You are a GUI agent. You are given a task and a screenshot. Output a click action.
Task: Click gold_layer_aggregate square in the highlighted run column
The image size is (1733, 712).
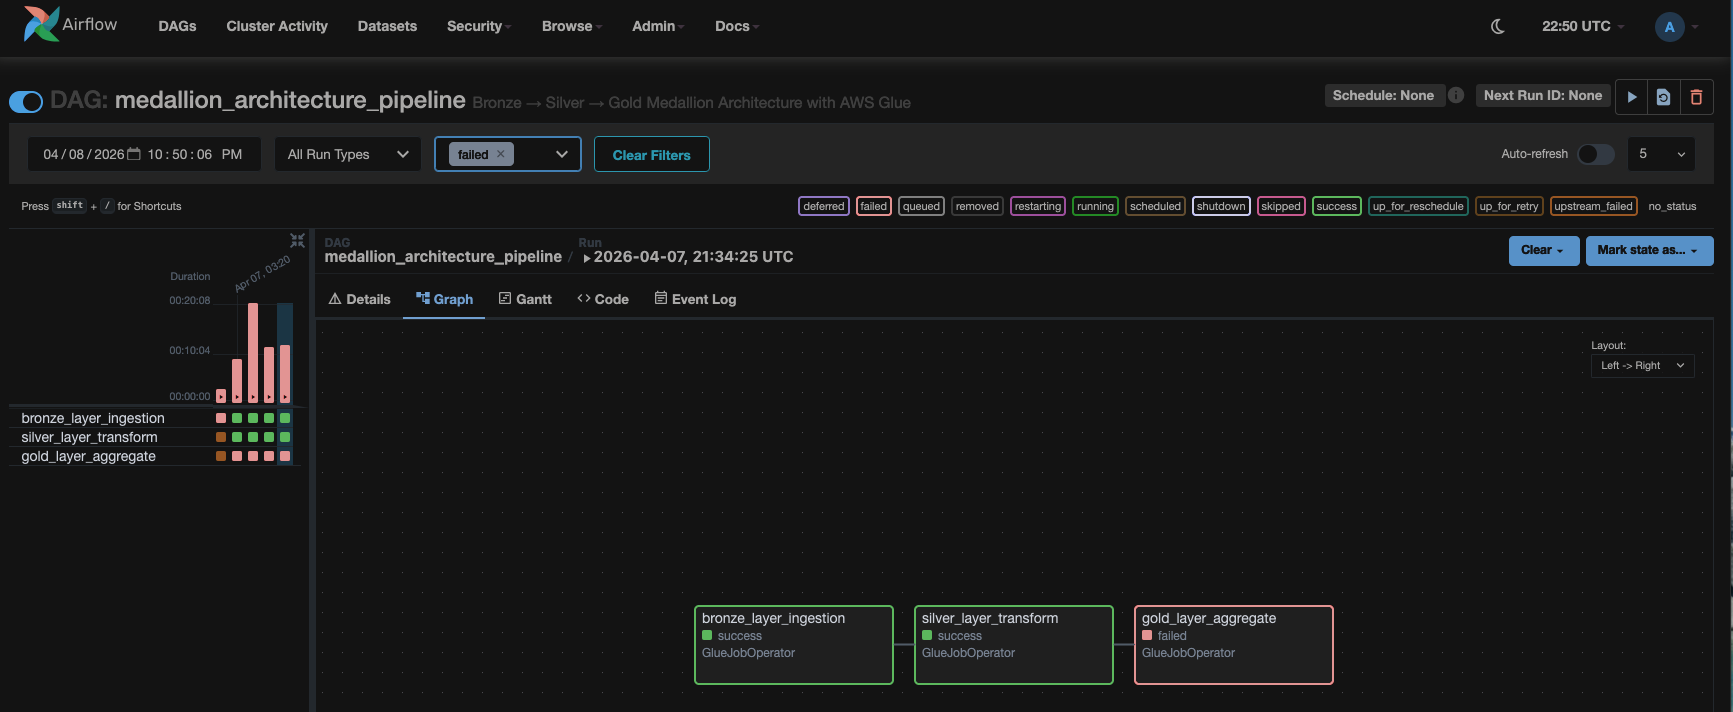pyautogui.click(x=285, y=456)
